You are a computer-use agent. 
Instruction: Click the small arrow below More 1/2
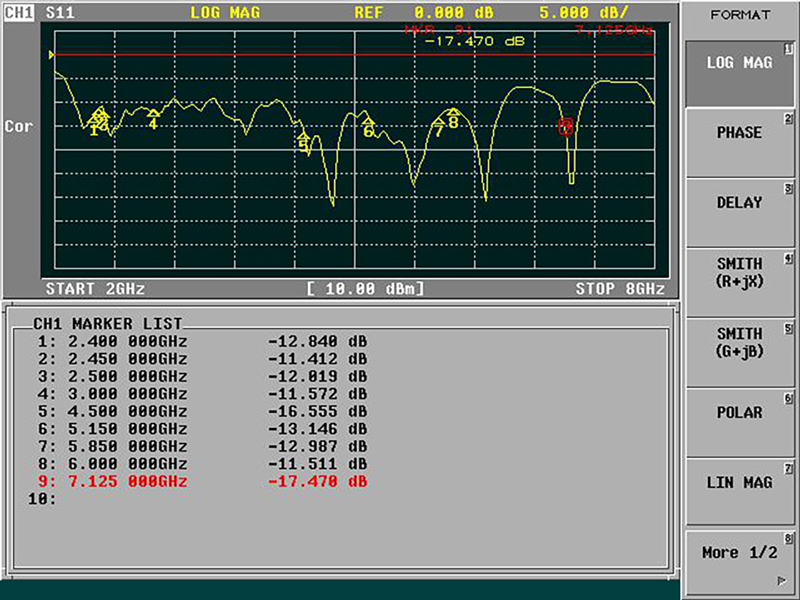click(782, 581)
